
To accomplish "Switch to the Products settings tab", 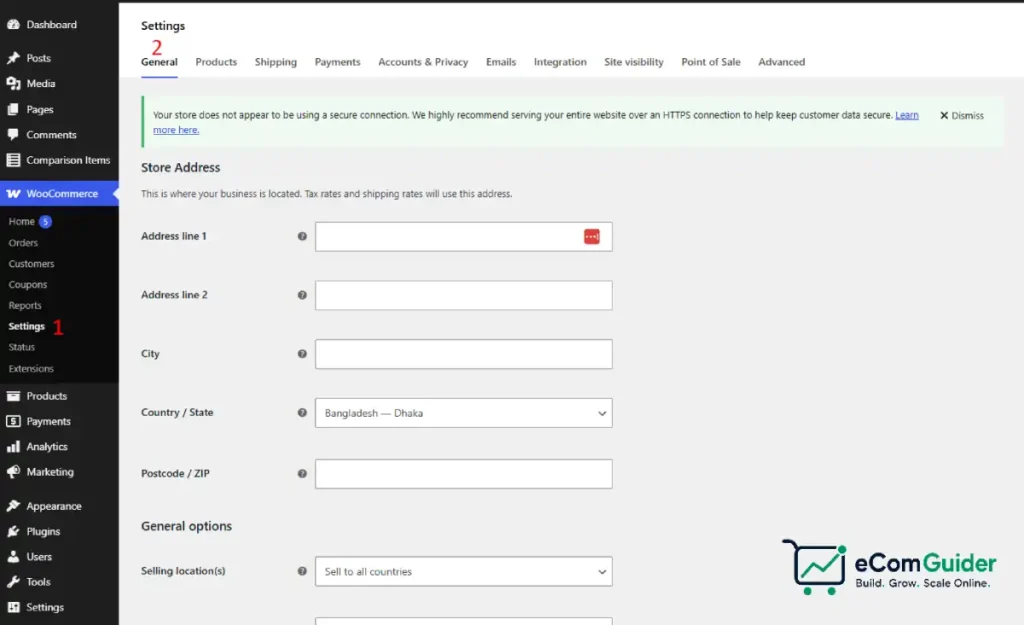I will click(x=216, y=62).
